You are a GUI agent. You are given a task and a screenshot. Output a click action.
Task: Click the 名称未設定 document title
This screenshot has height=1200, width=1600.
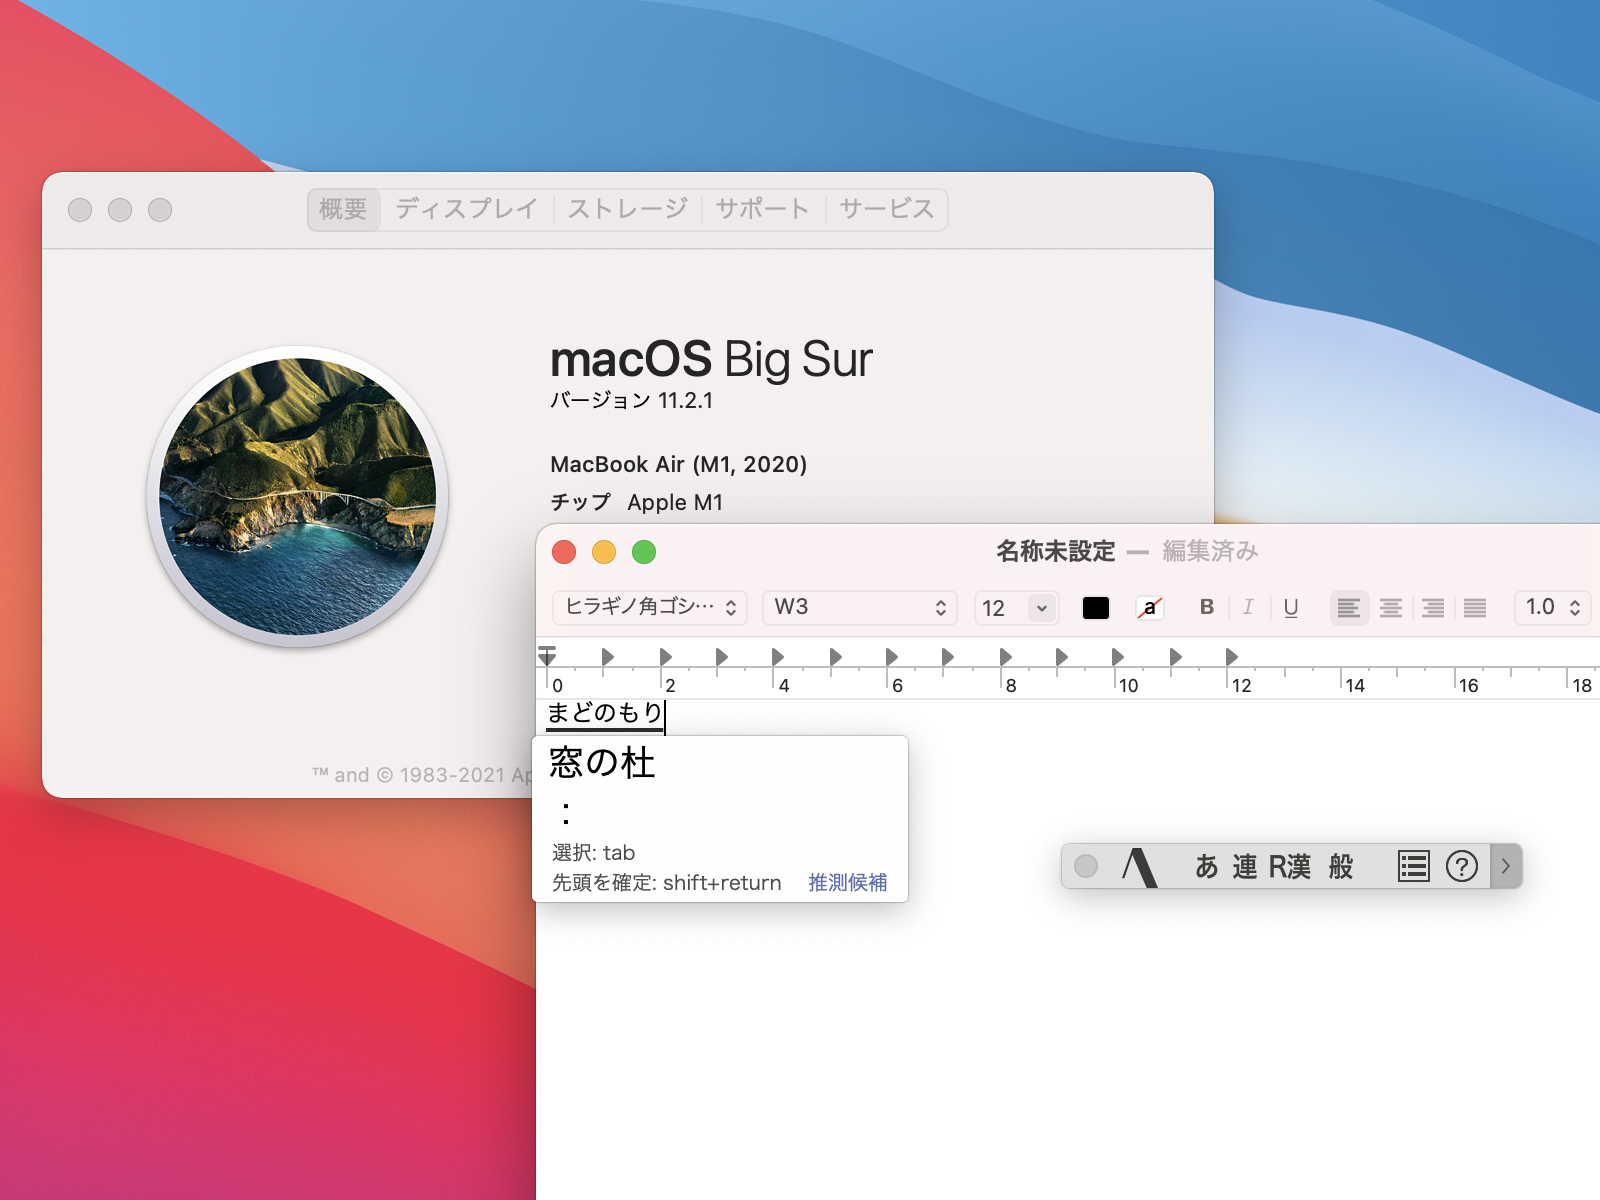(x=1056, y=551)
